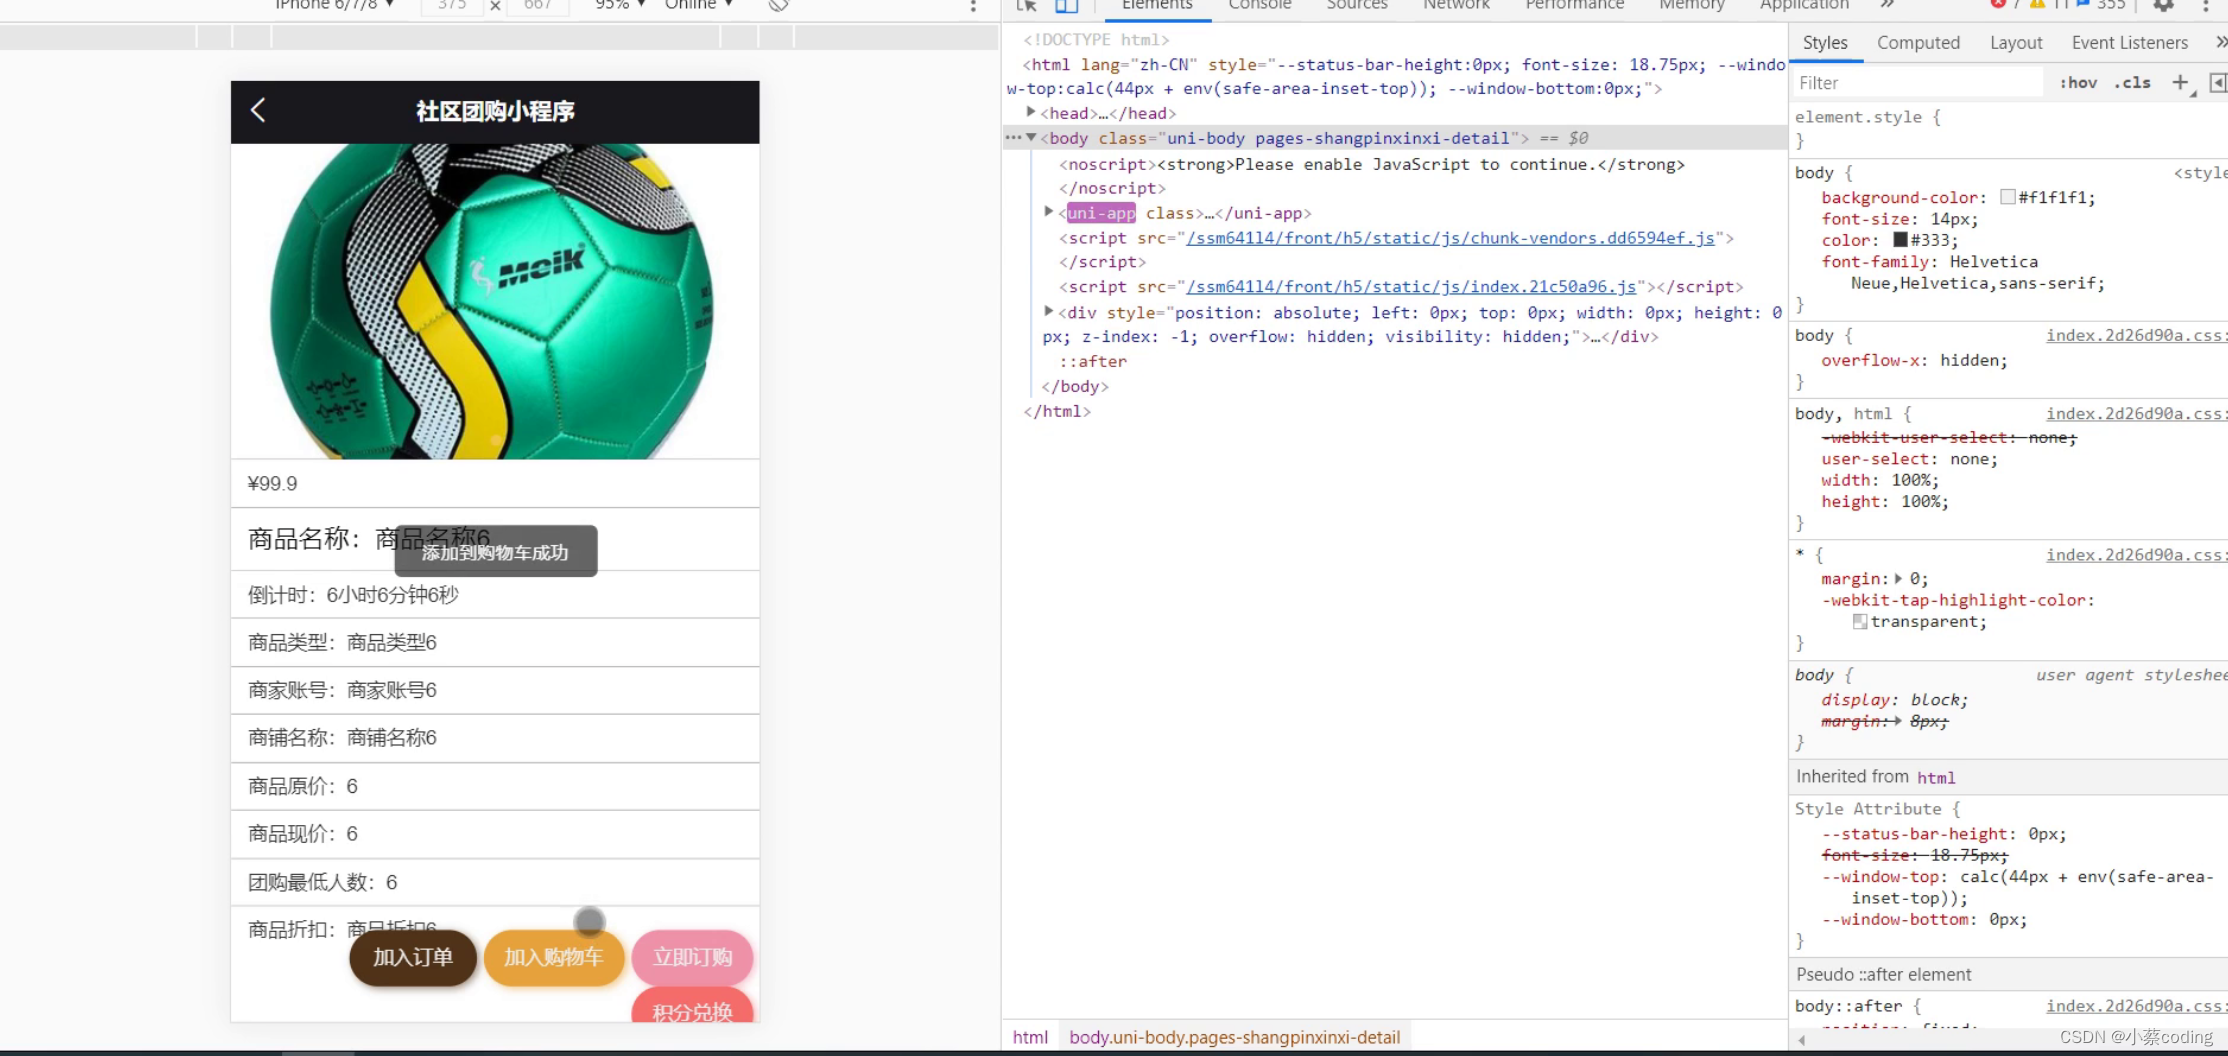The width and height of the screenshot is (2228, 1056).
Task: Open index.2d26d90a.css link for body, html rule
Action: (2136, 413)
